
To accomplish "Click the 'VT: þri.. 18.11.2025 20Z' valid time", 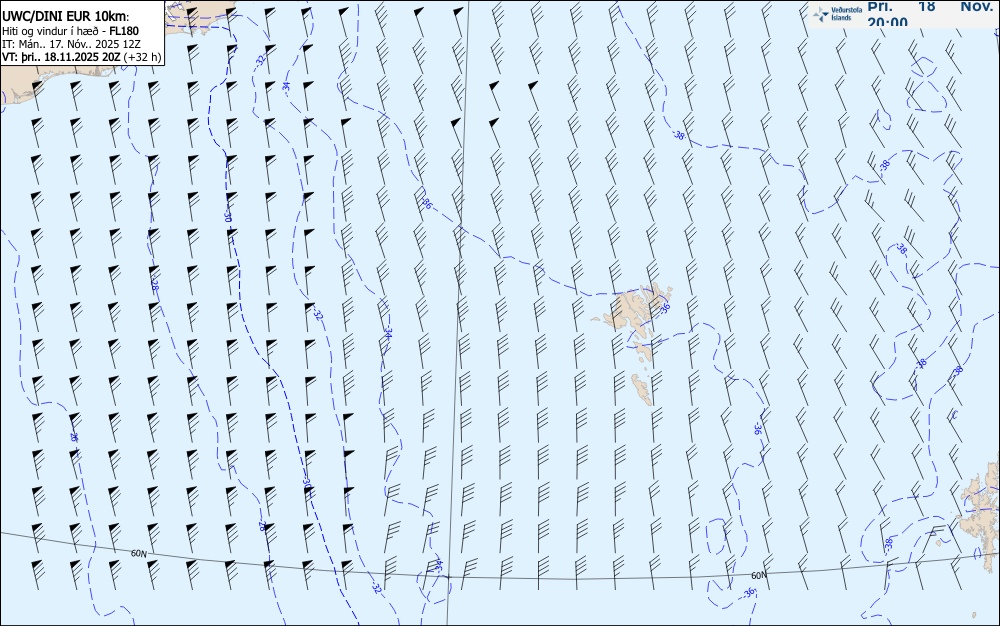I will (61, 57).
